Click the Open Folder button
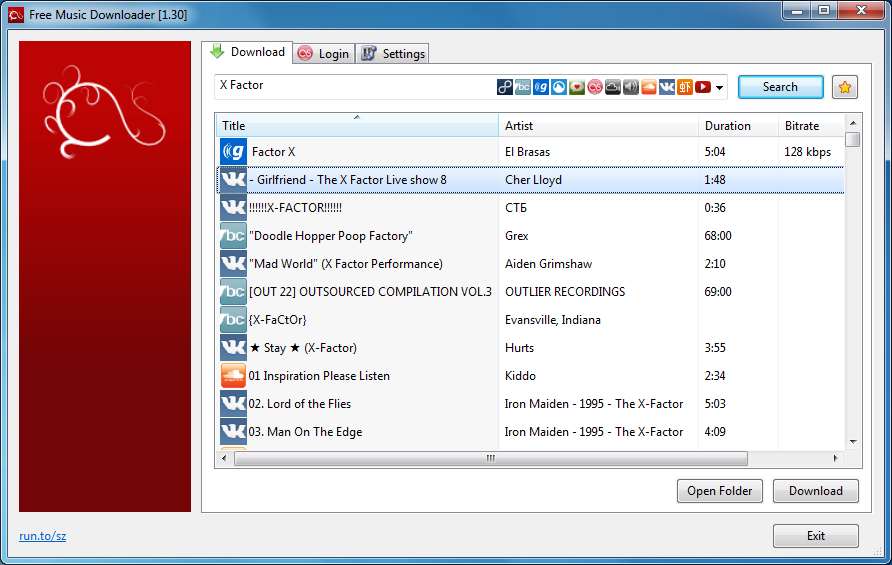The height and width of the screenshot is (565, 892). (720, 491)
